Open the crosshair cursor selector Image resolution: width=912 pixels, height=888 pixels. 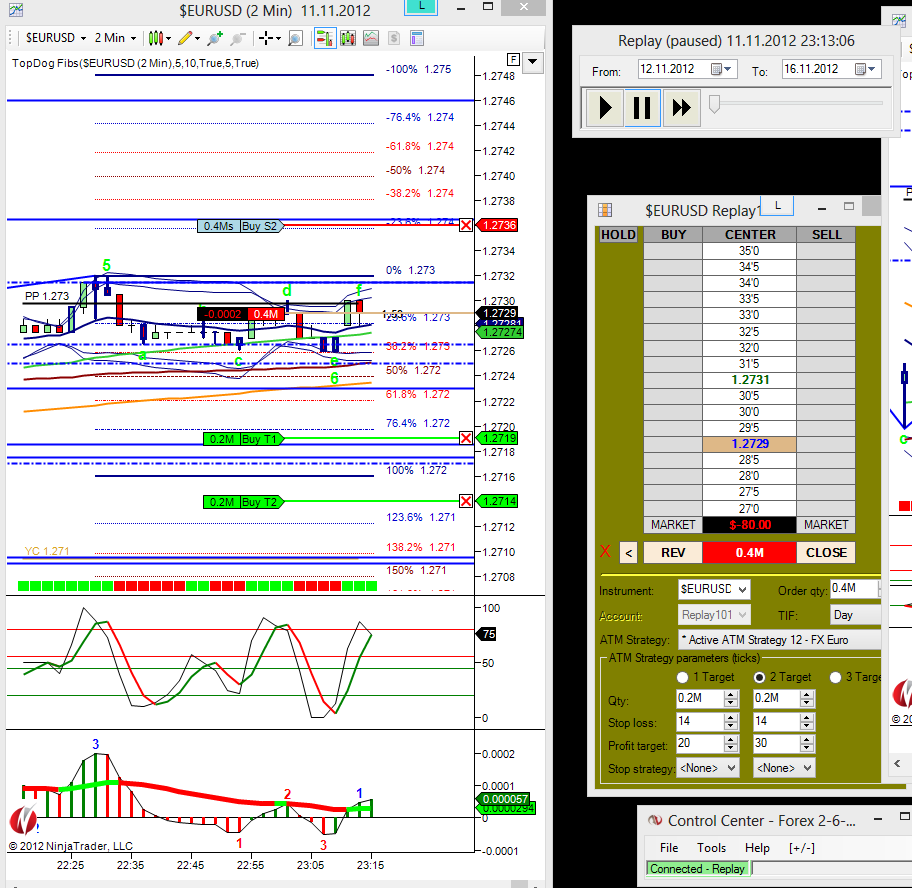[x=269, y=38]
